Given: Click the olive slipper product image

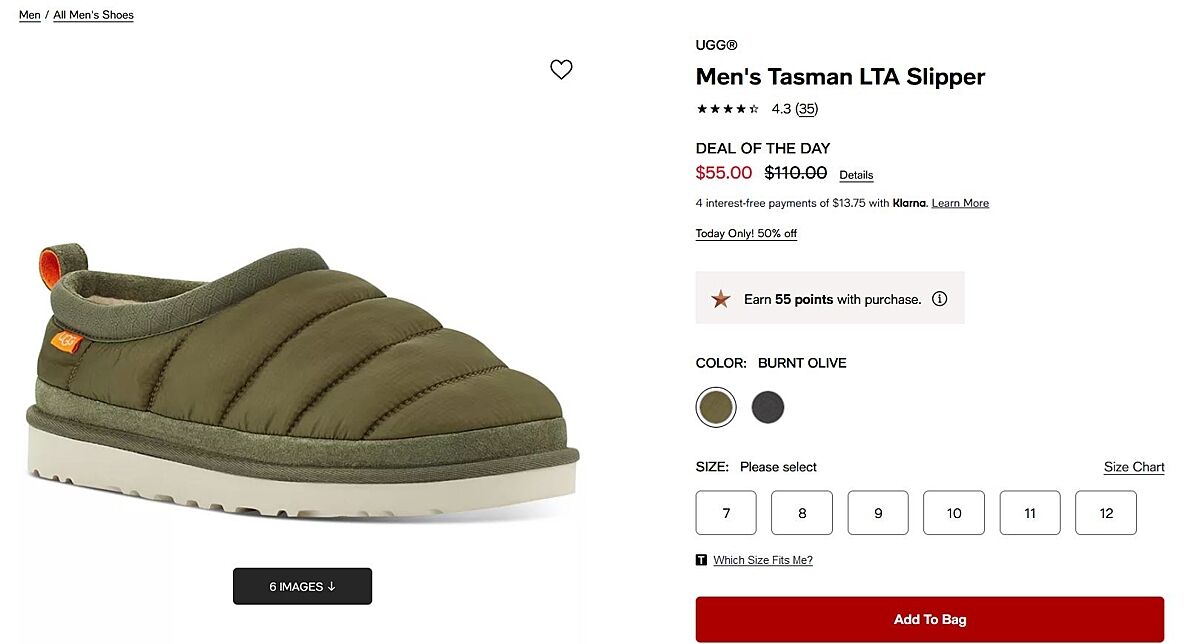Looking at the screenshot, I should click(x=300, y=380).
